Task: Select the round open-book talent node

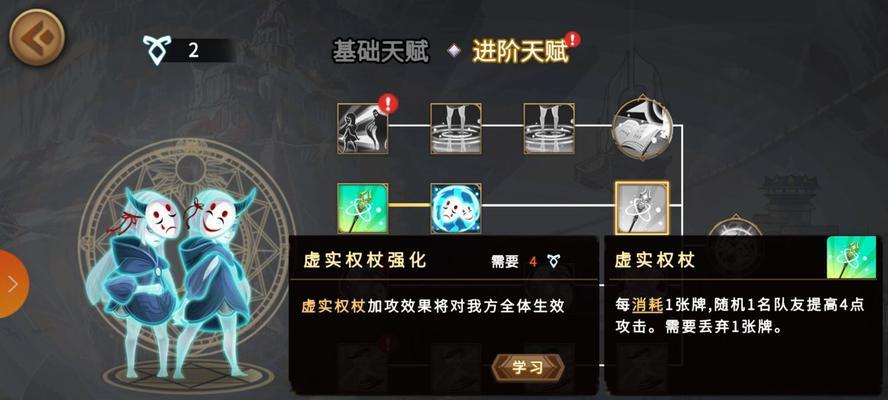Action: [x=642, y=127]
